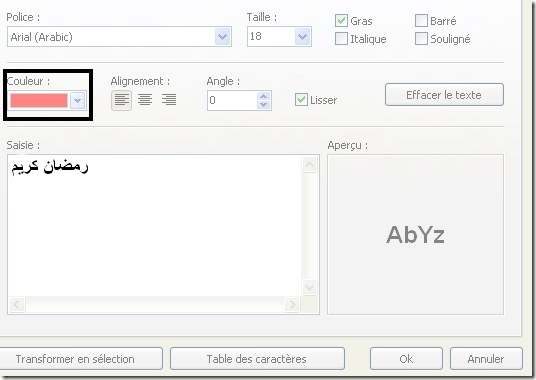Open the Police font dropdown
536x380 pixels.
point(223,37)
